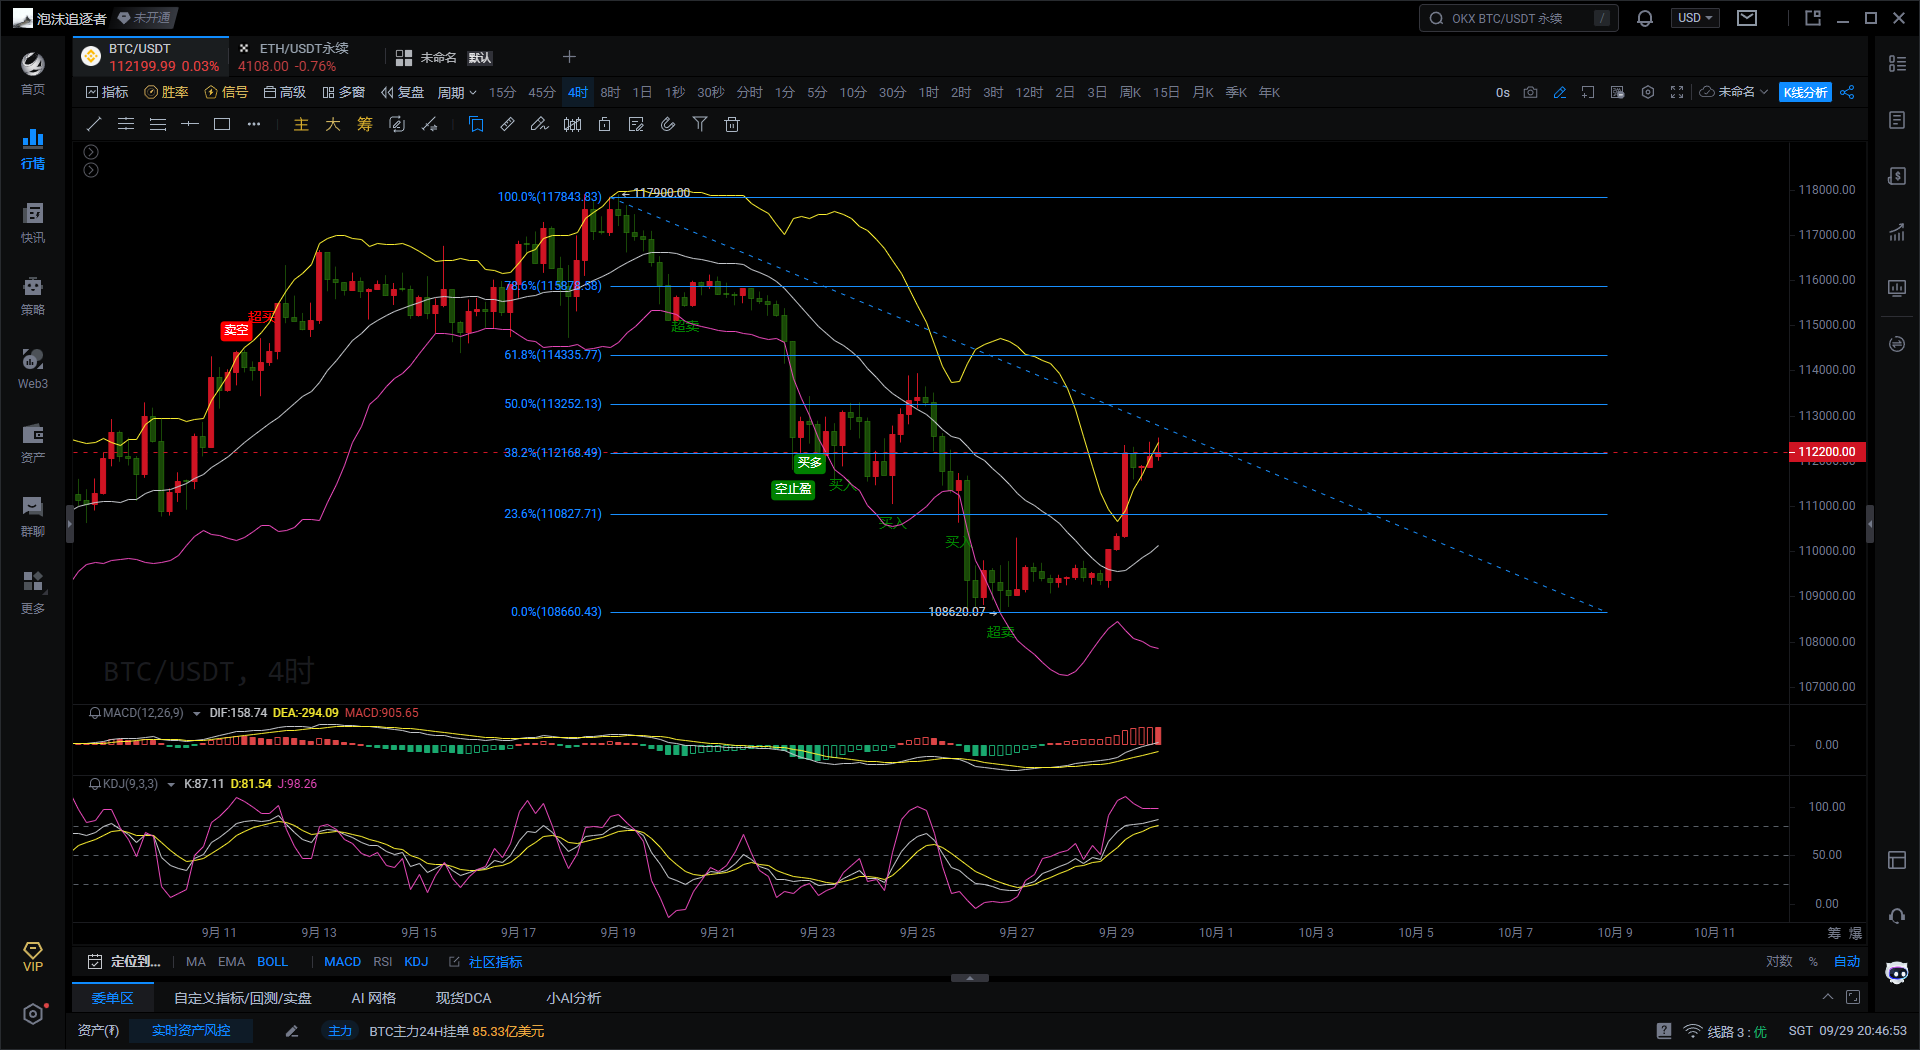This screenshot has height=1050, width=1920.
Task: Open the 复盘 replay button
Action: tap(403, 92)
